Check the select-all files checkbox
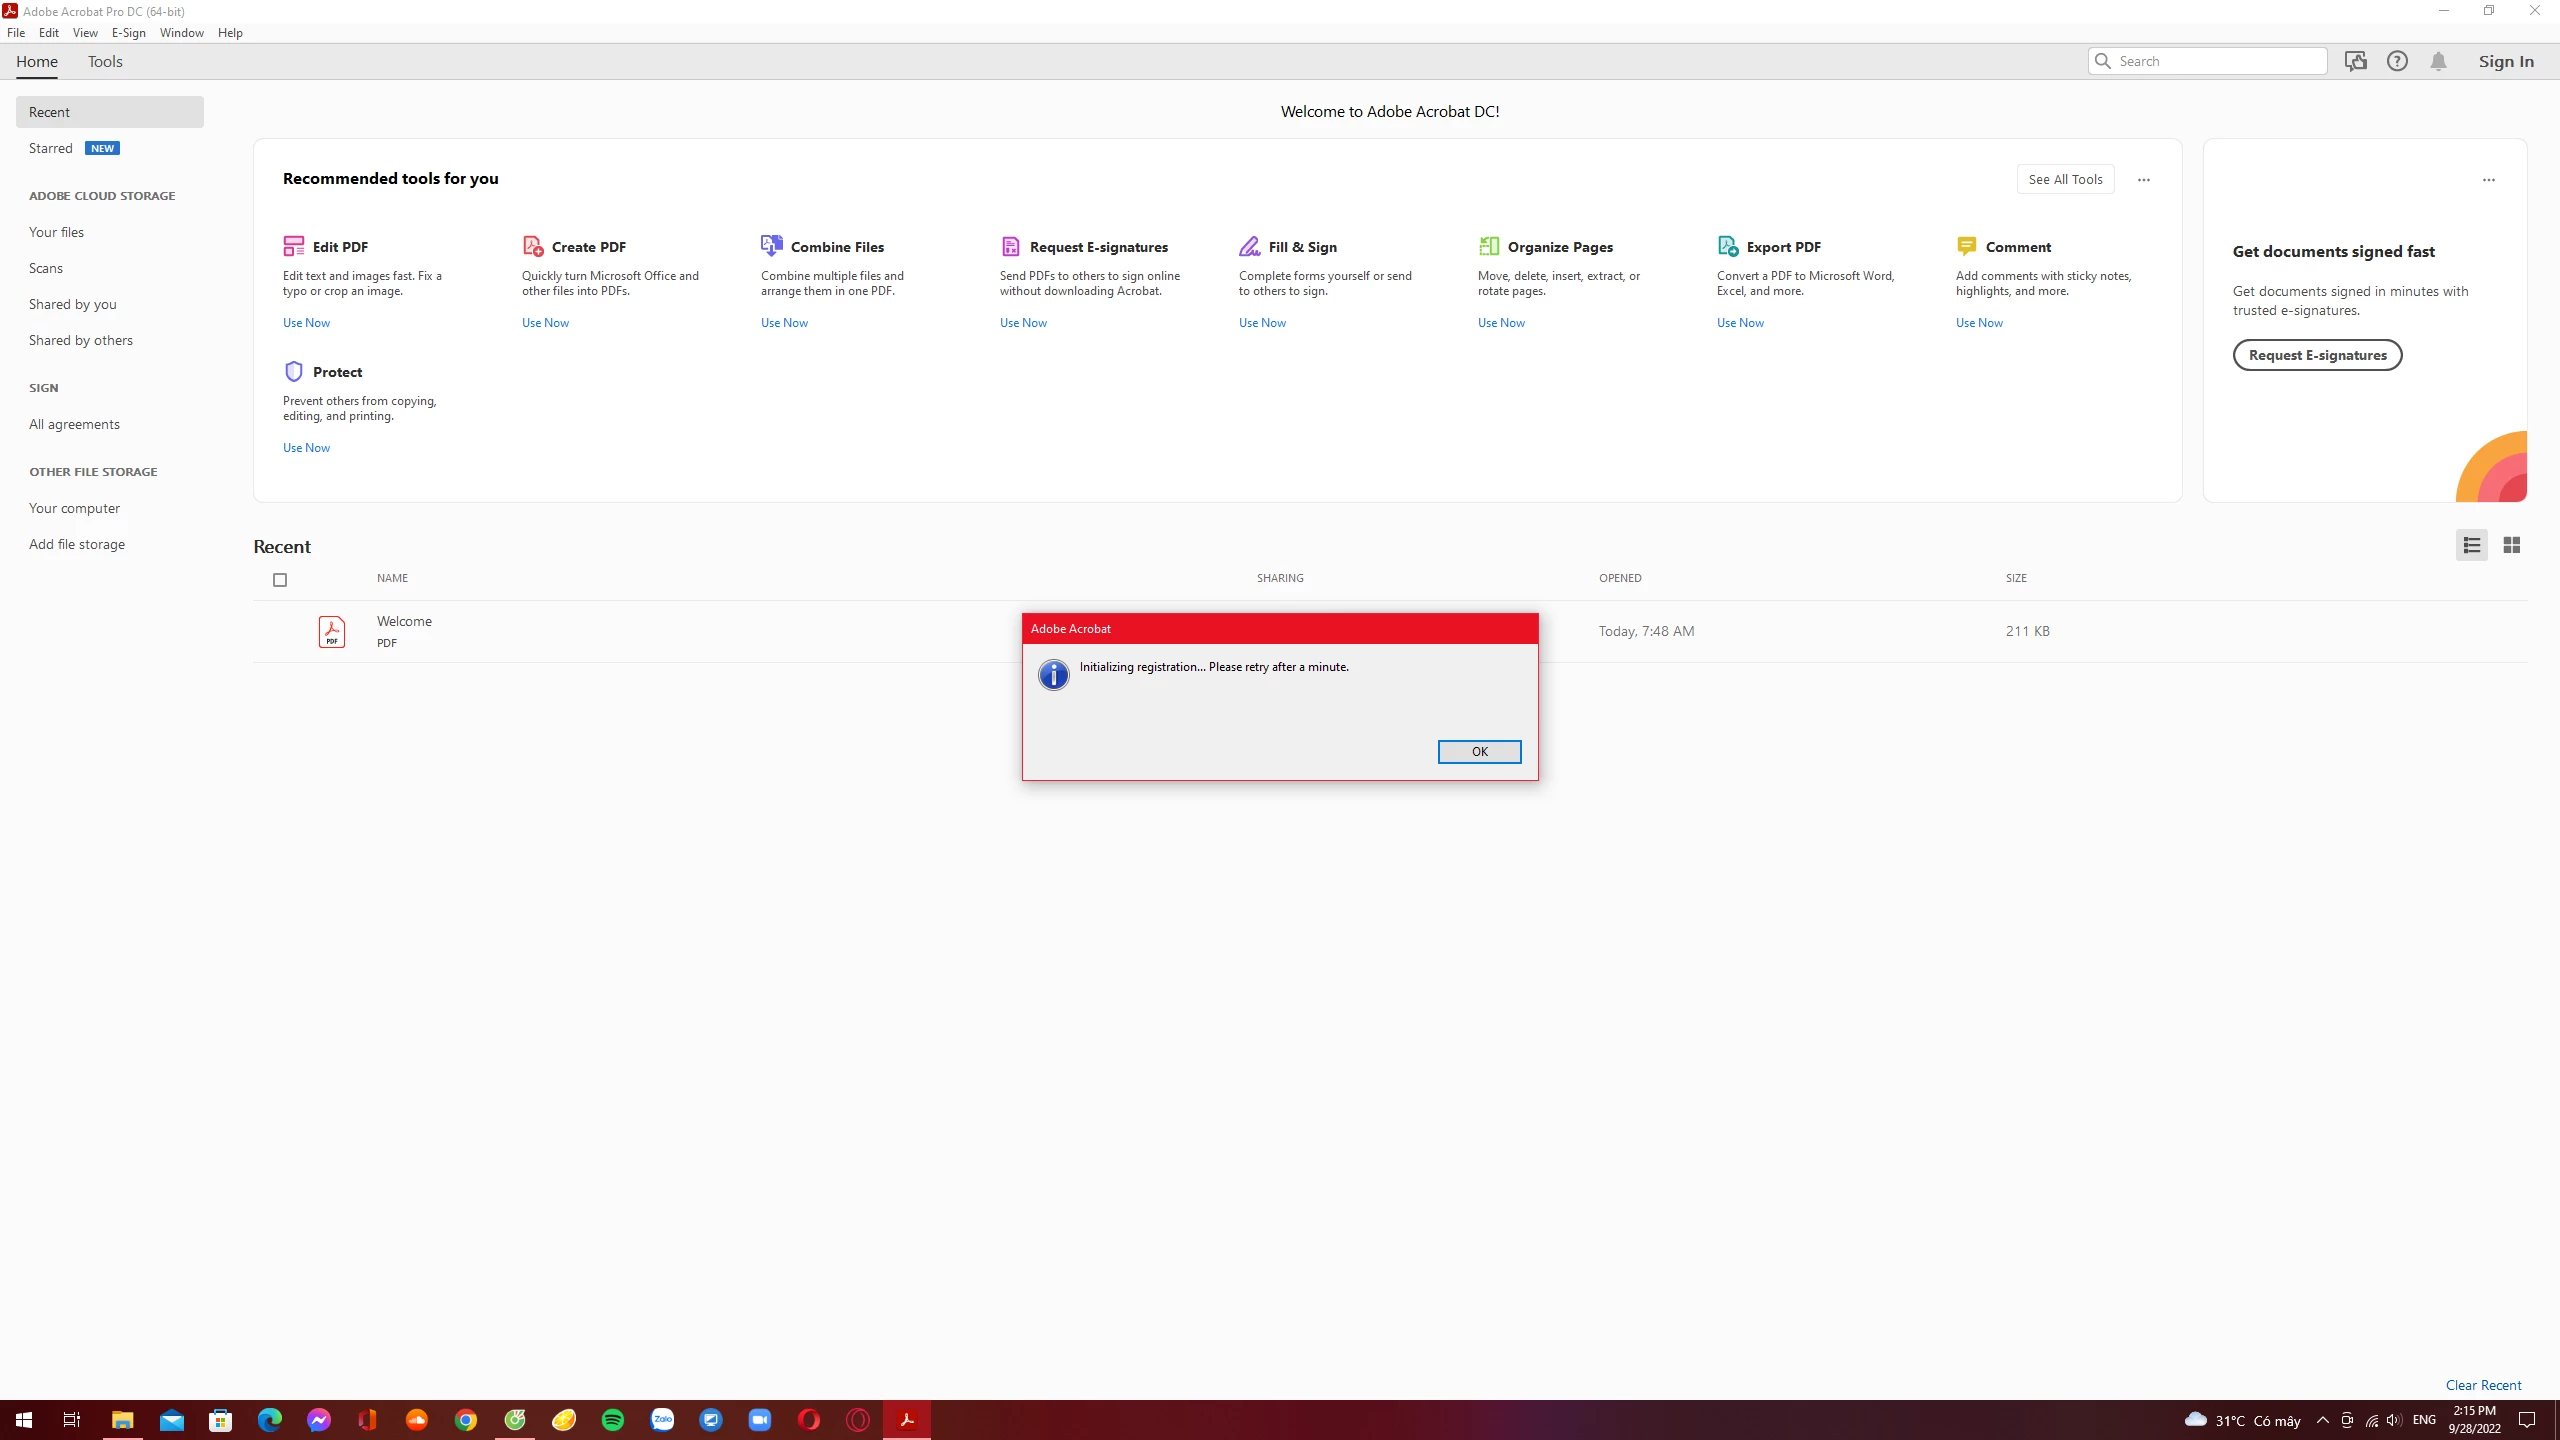Viewport: 2560px width, 1440px height. [x=280, y=580]
